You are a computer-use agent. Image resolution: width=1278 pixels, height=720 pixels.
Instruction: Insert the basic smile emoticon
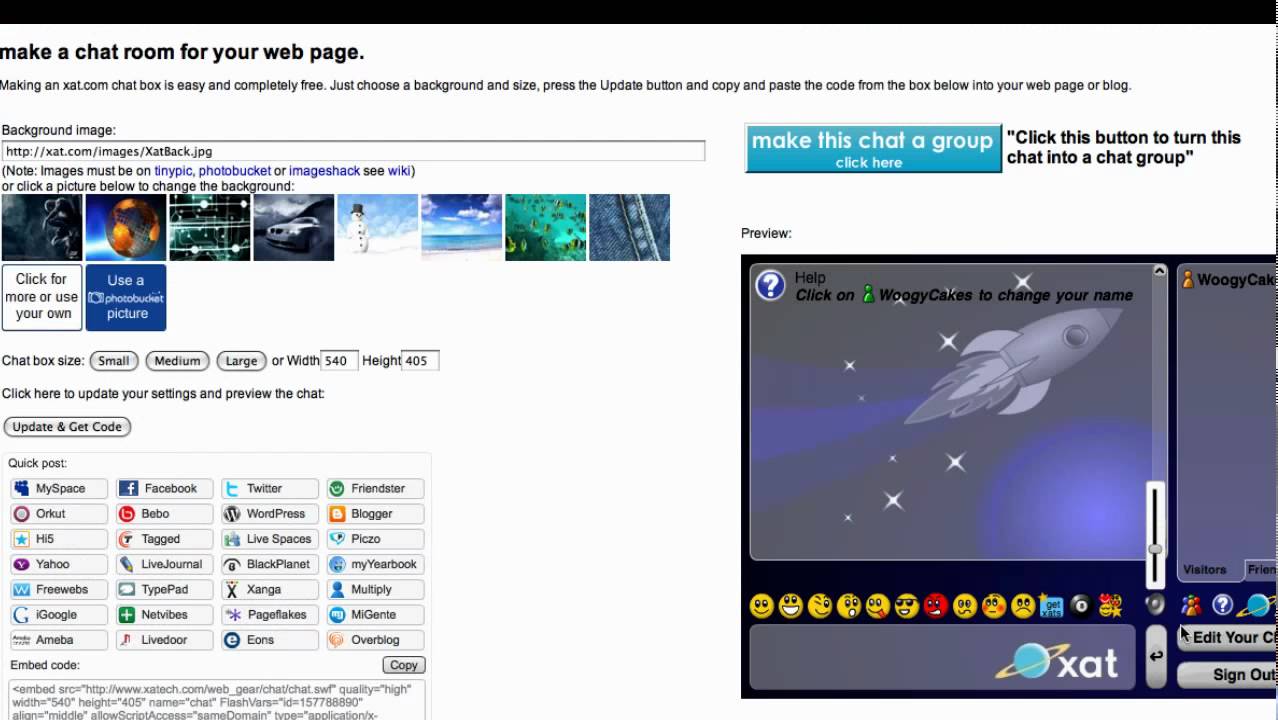[x=762, y=606]
